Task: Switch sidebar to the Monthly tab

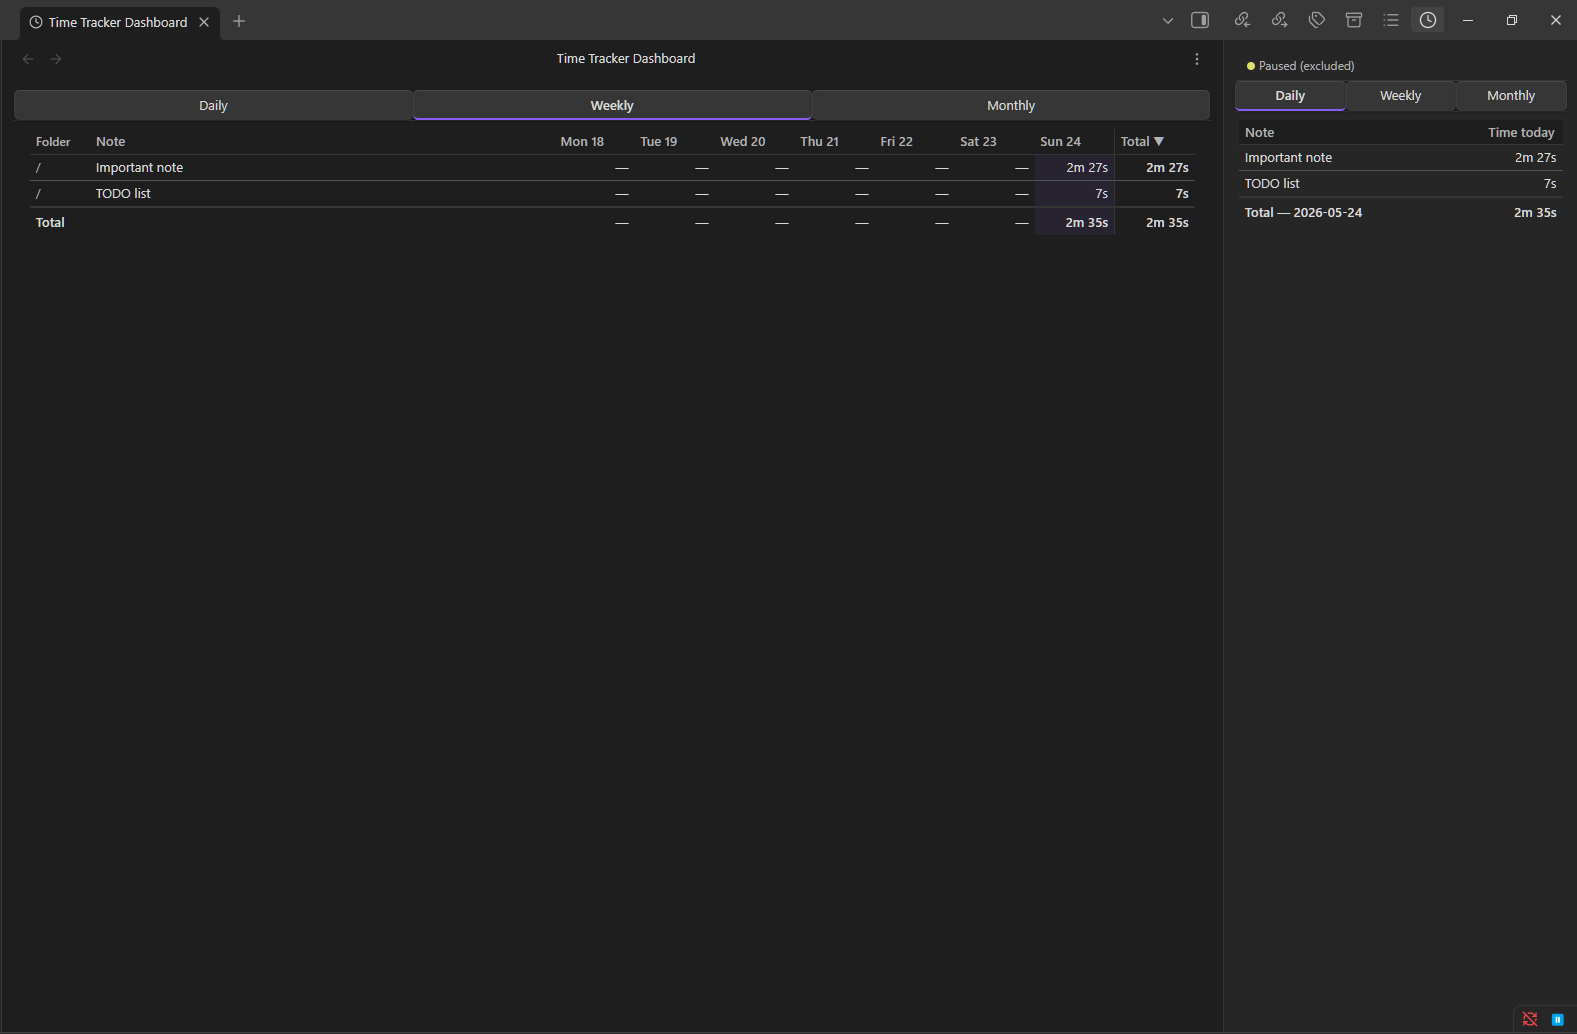Action: (x=1511, y=96)
